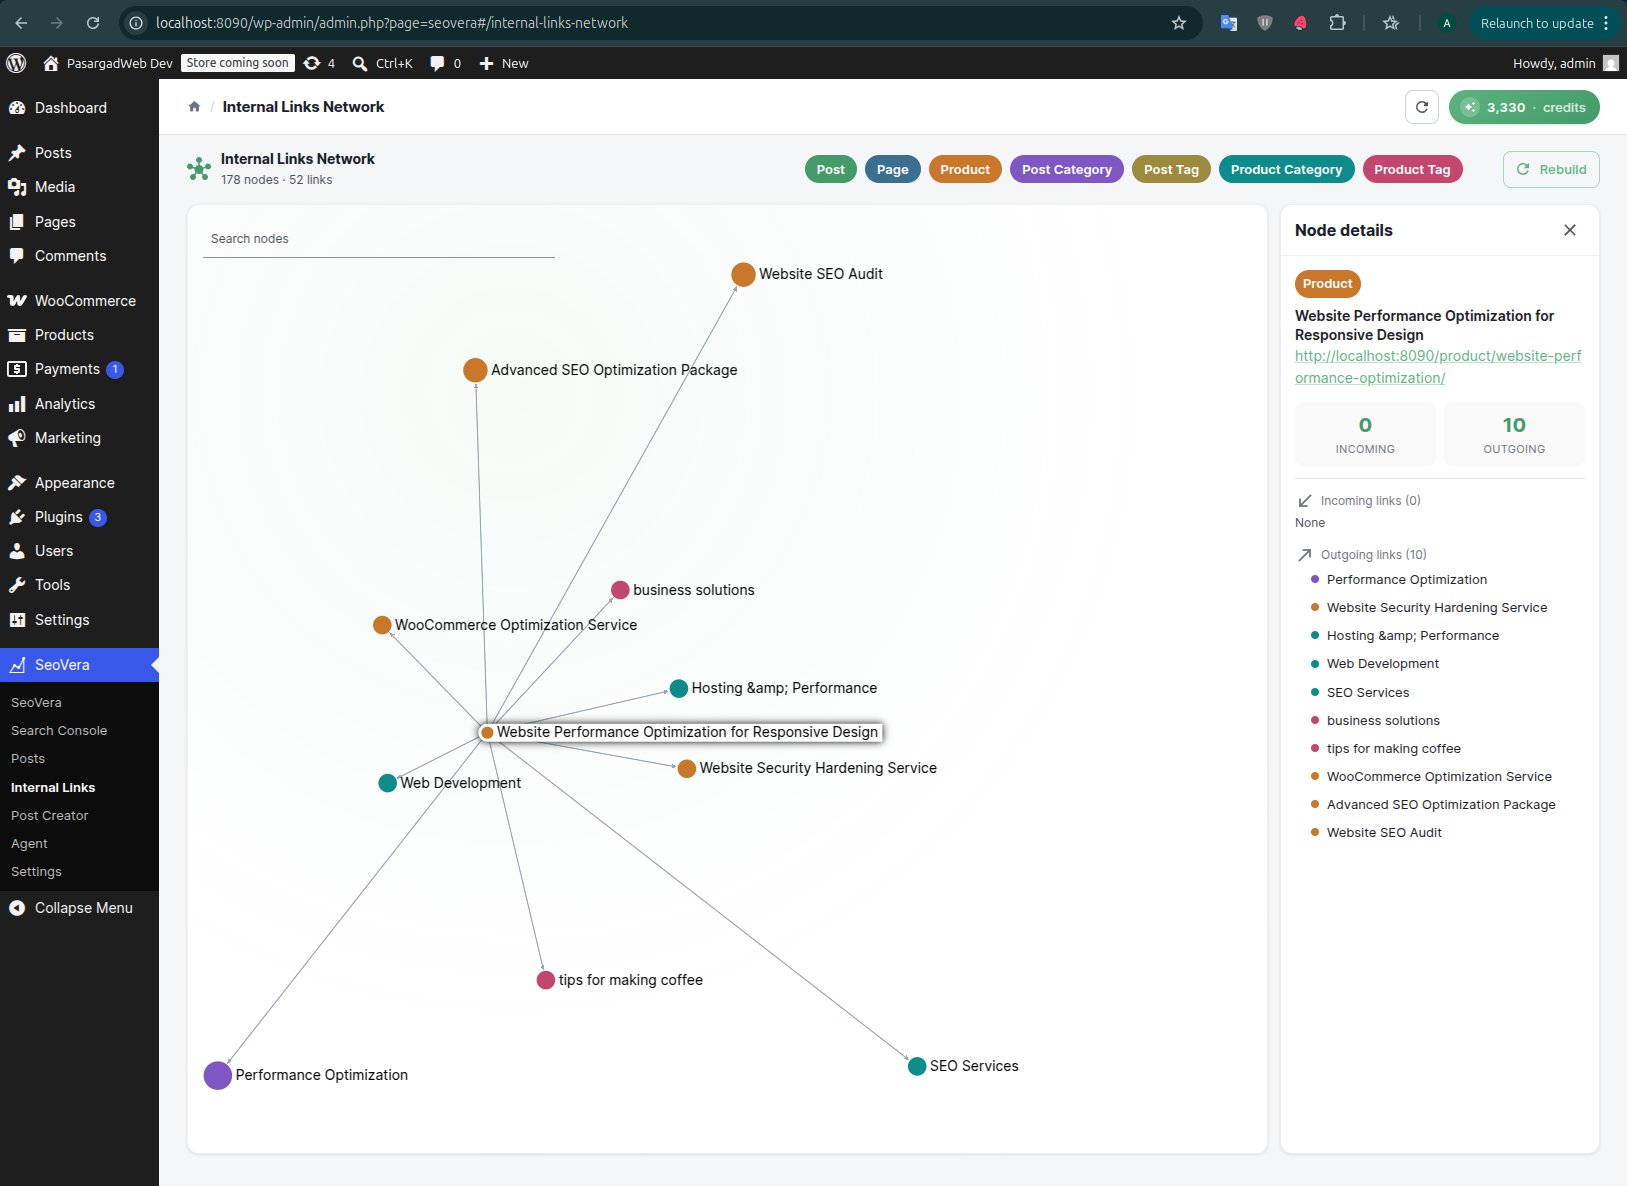
Task: Click the Store coming soon badge
Action: tap(238, 63)
